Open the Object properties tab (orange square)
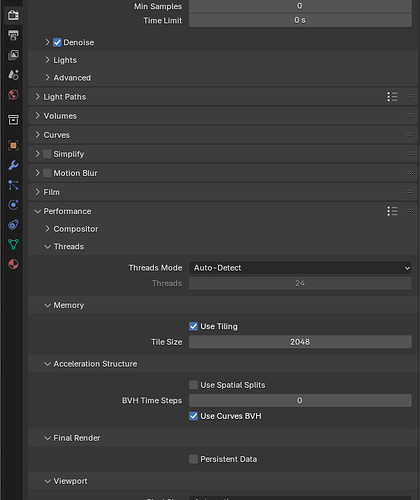This screenshot has height=500, width=420. [x=13, y=145]
